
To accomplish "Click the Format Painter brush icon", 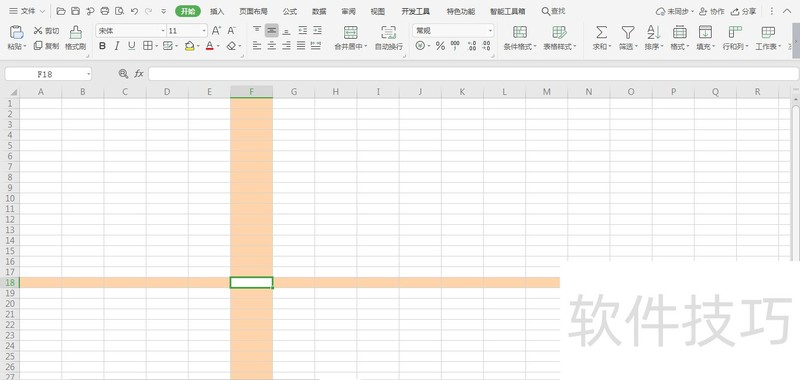I will (76, 32).
